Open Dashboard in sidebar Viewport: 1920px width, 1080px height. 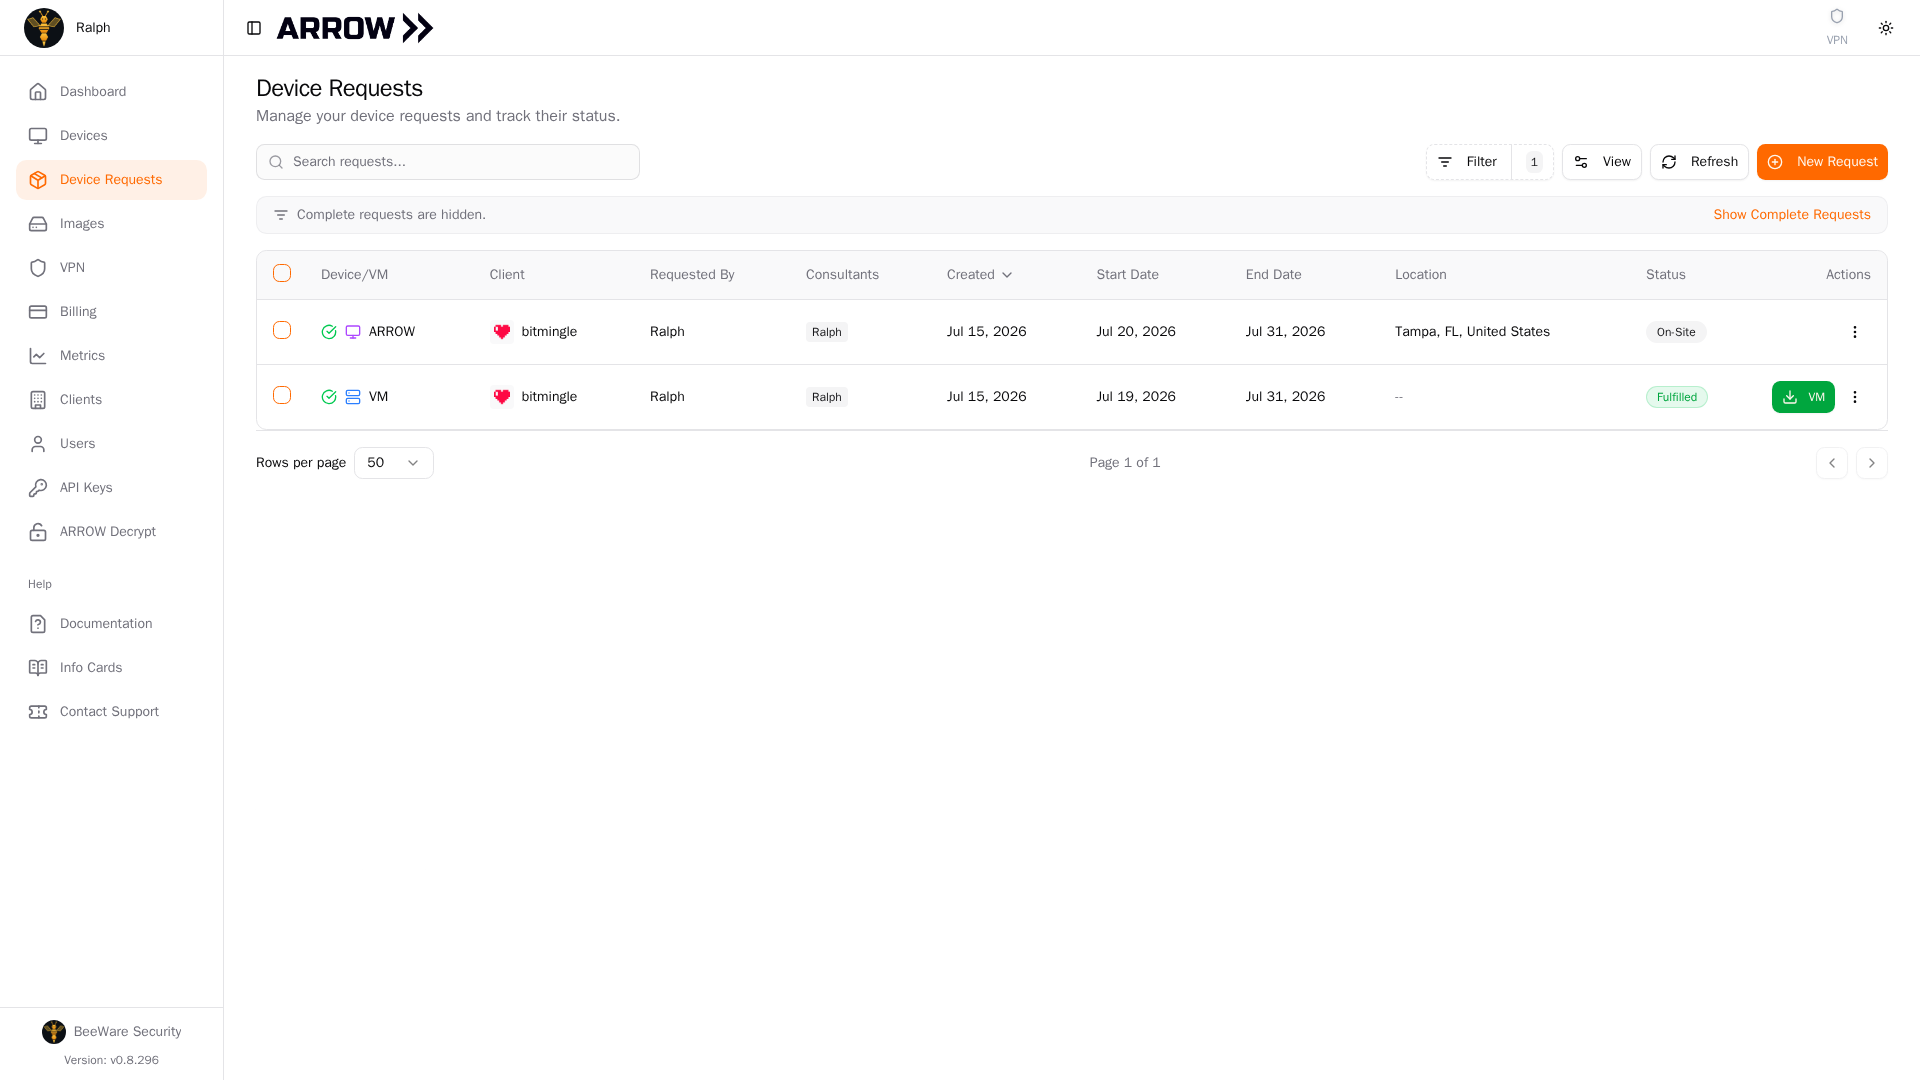(111, 92)
